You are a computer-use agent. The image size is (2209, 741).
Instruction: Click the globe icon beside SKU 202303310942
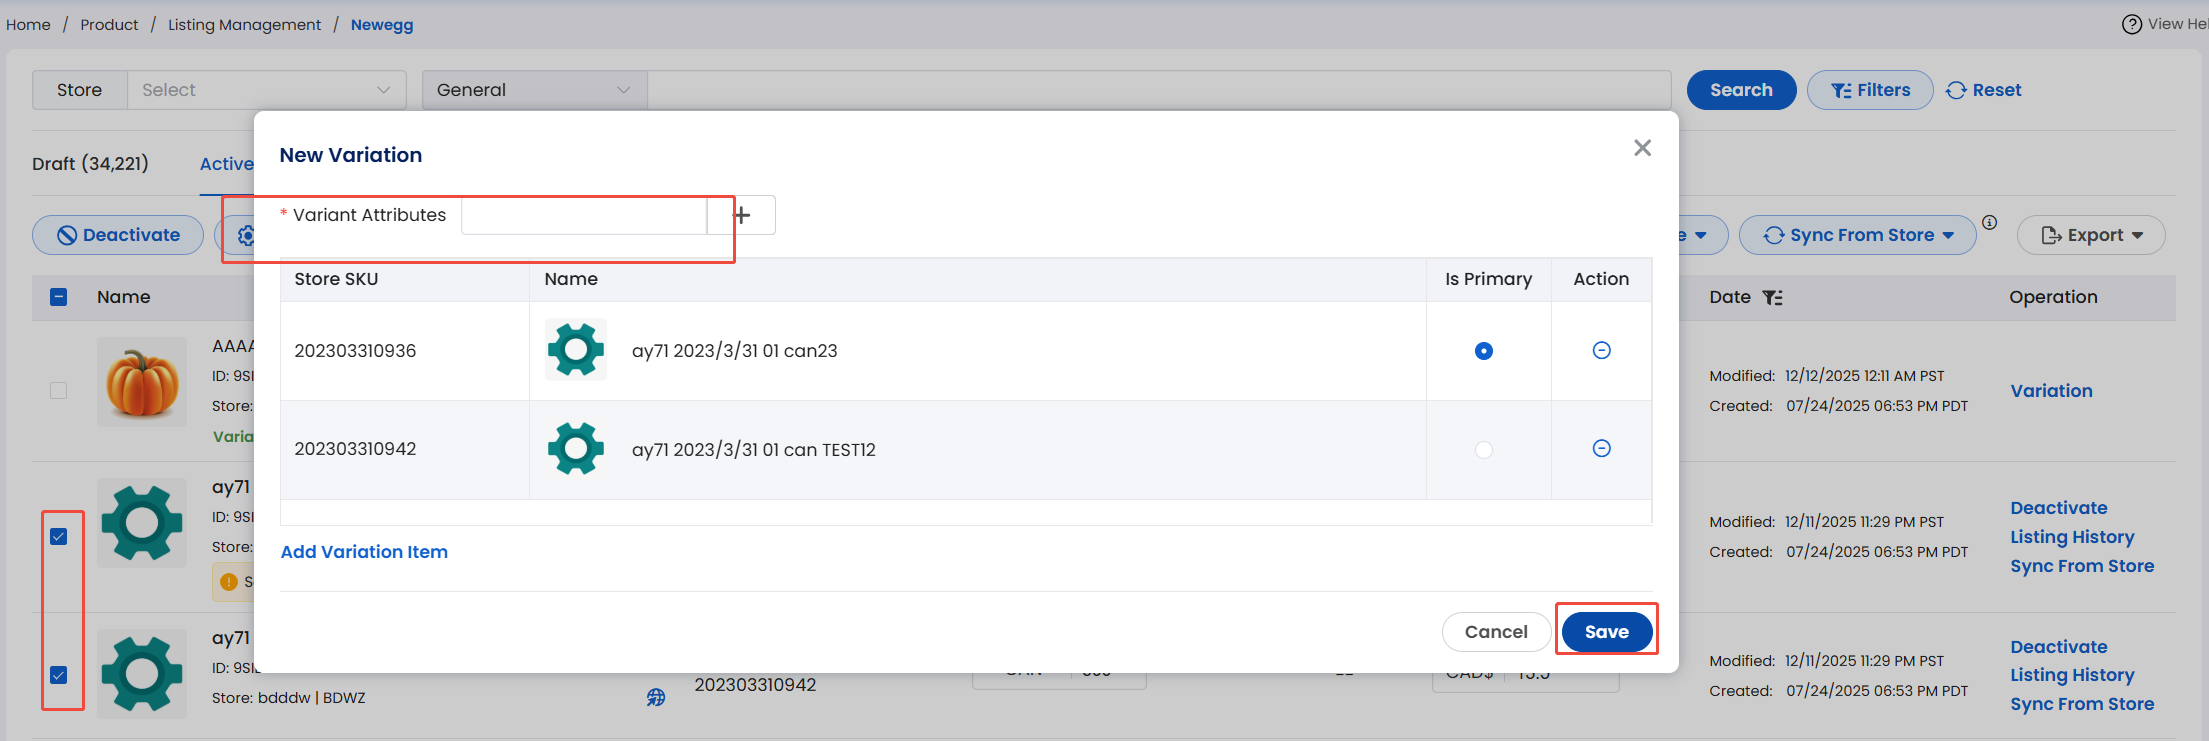(656, 697)
